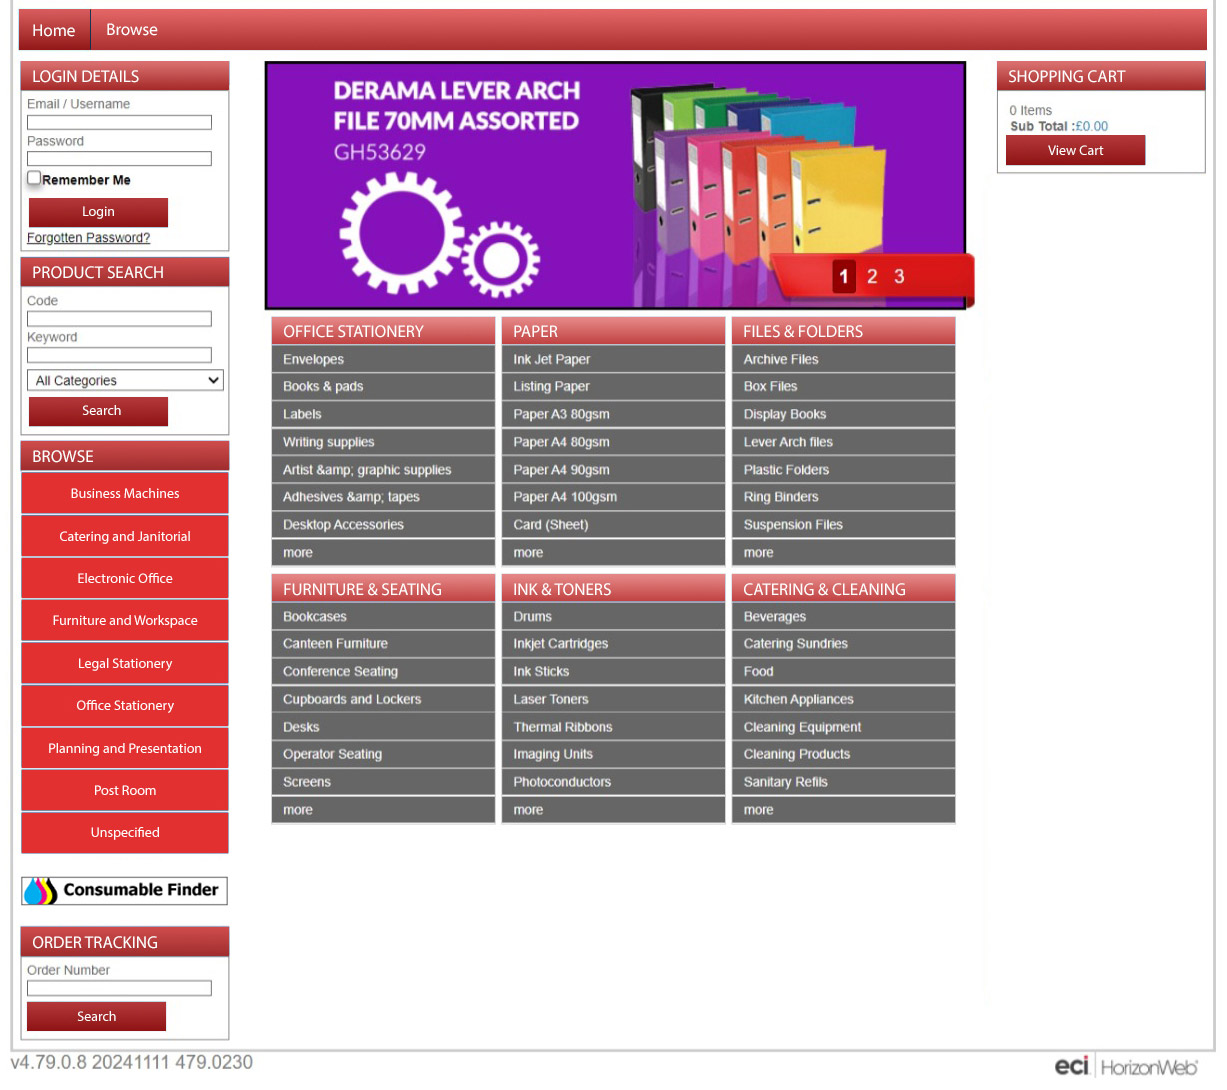Open the Envelopes link
The width and height of the screenshot is (1227, 1090).
(x=383, y=359)
